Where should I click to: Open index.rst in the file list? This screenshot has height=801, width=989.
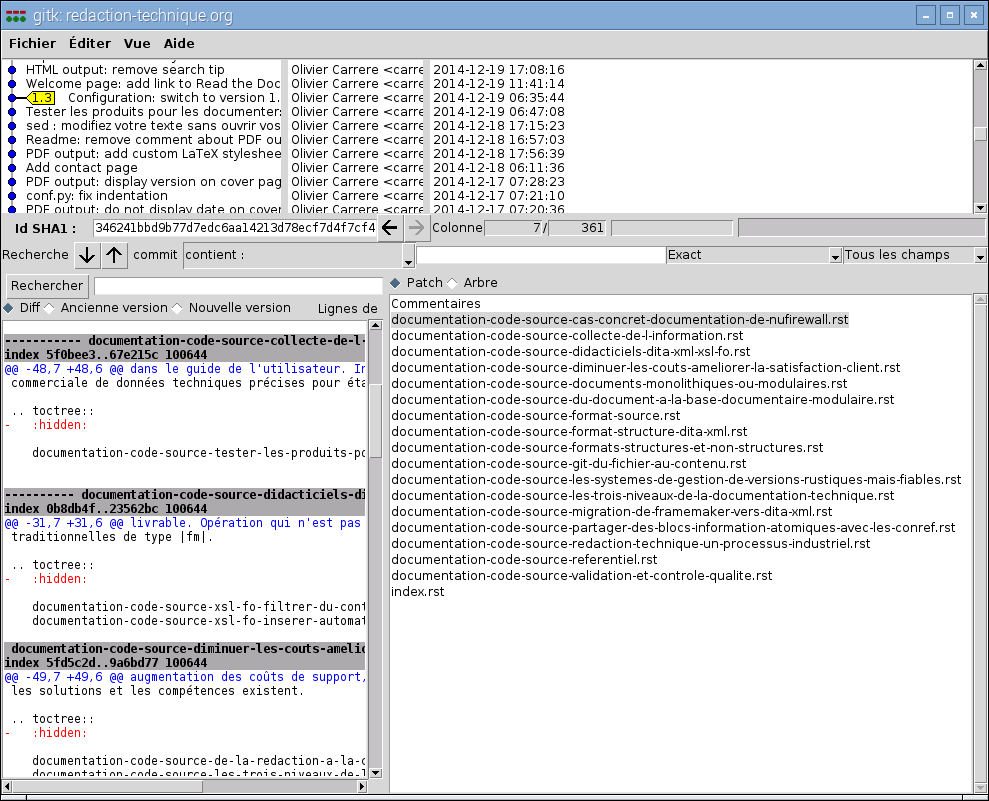[x=418, y=592]
